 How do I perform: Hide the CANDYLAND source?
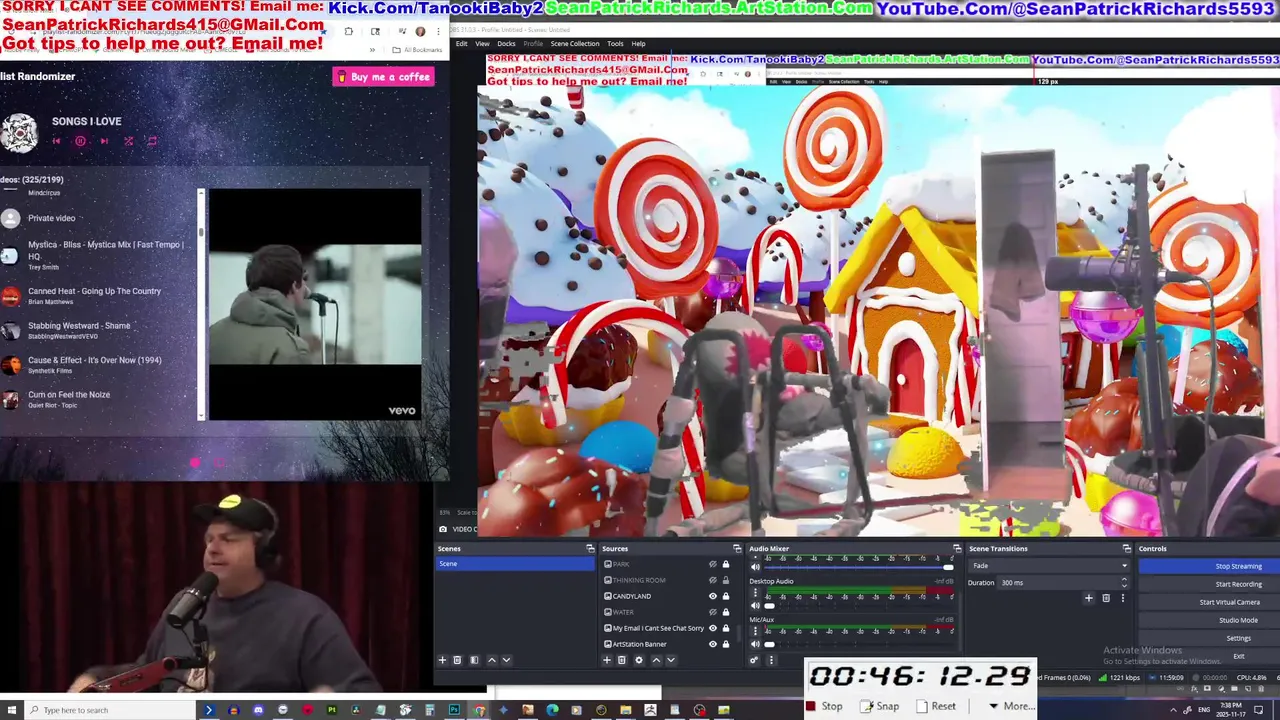pos(713,596)
